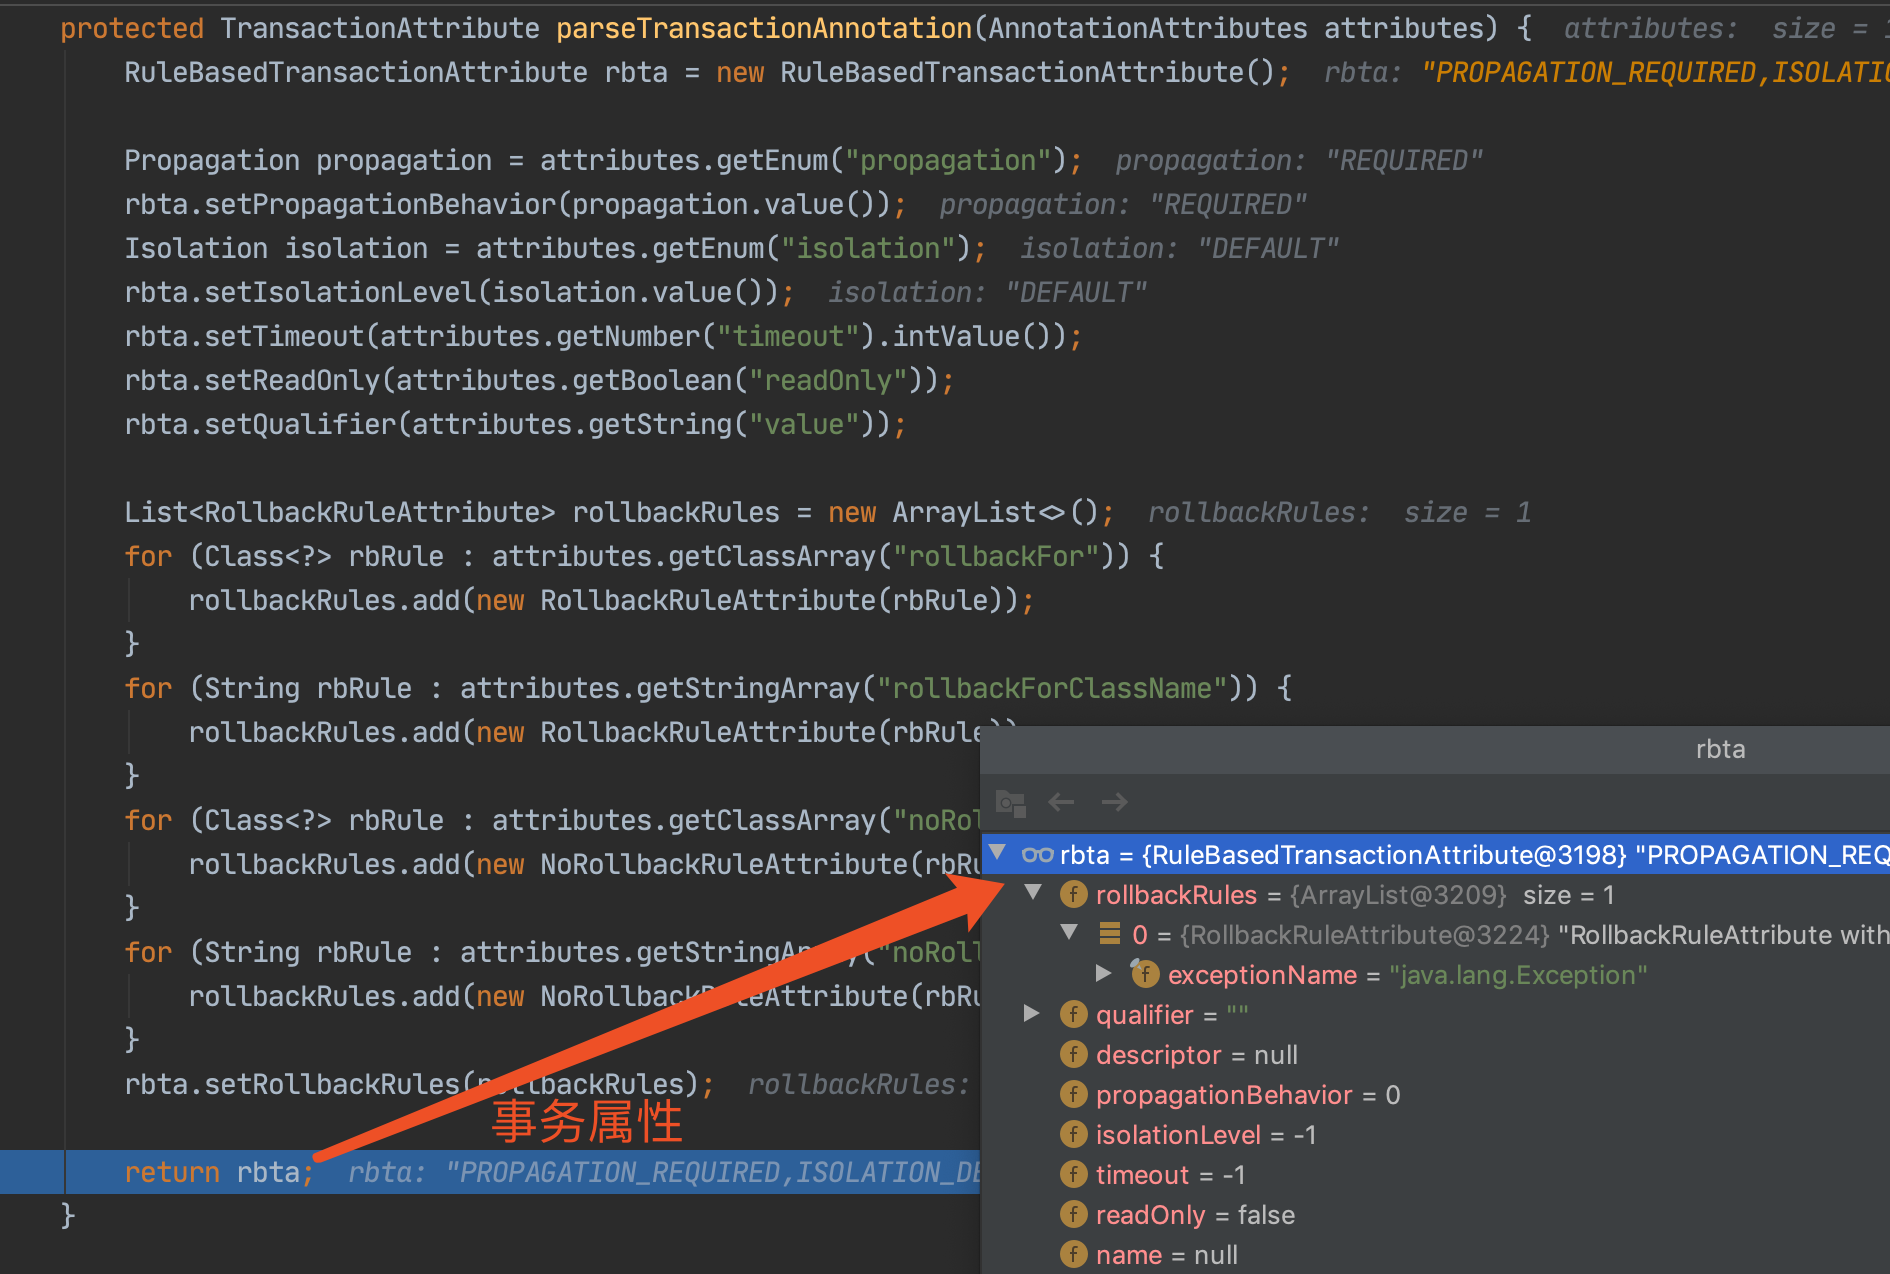Click the 'rbta.setIsolationLevel' statement
Screen dimensions: 1890x1274
(459, 292)
